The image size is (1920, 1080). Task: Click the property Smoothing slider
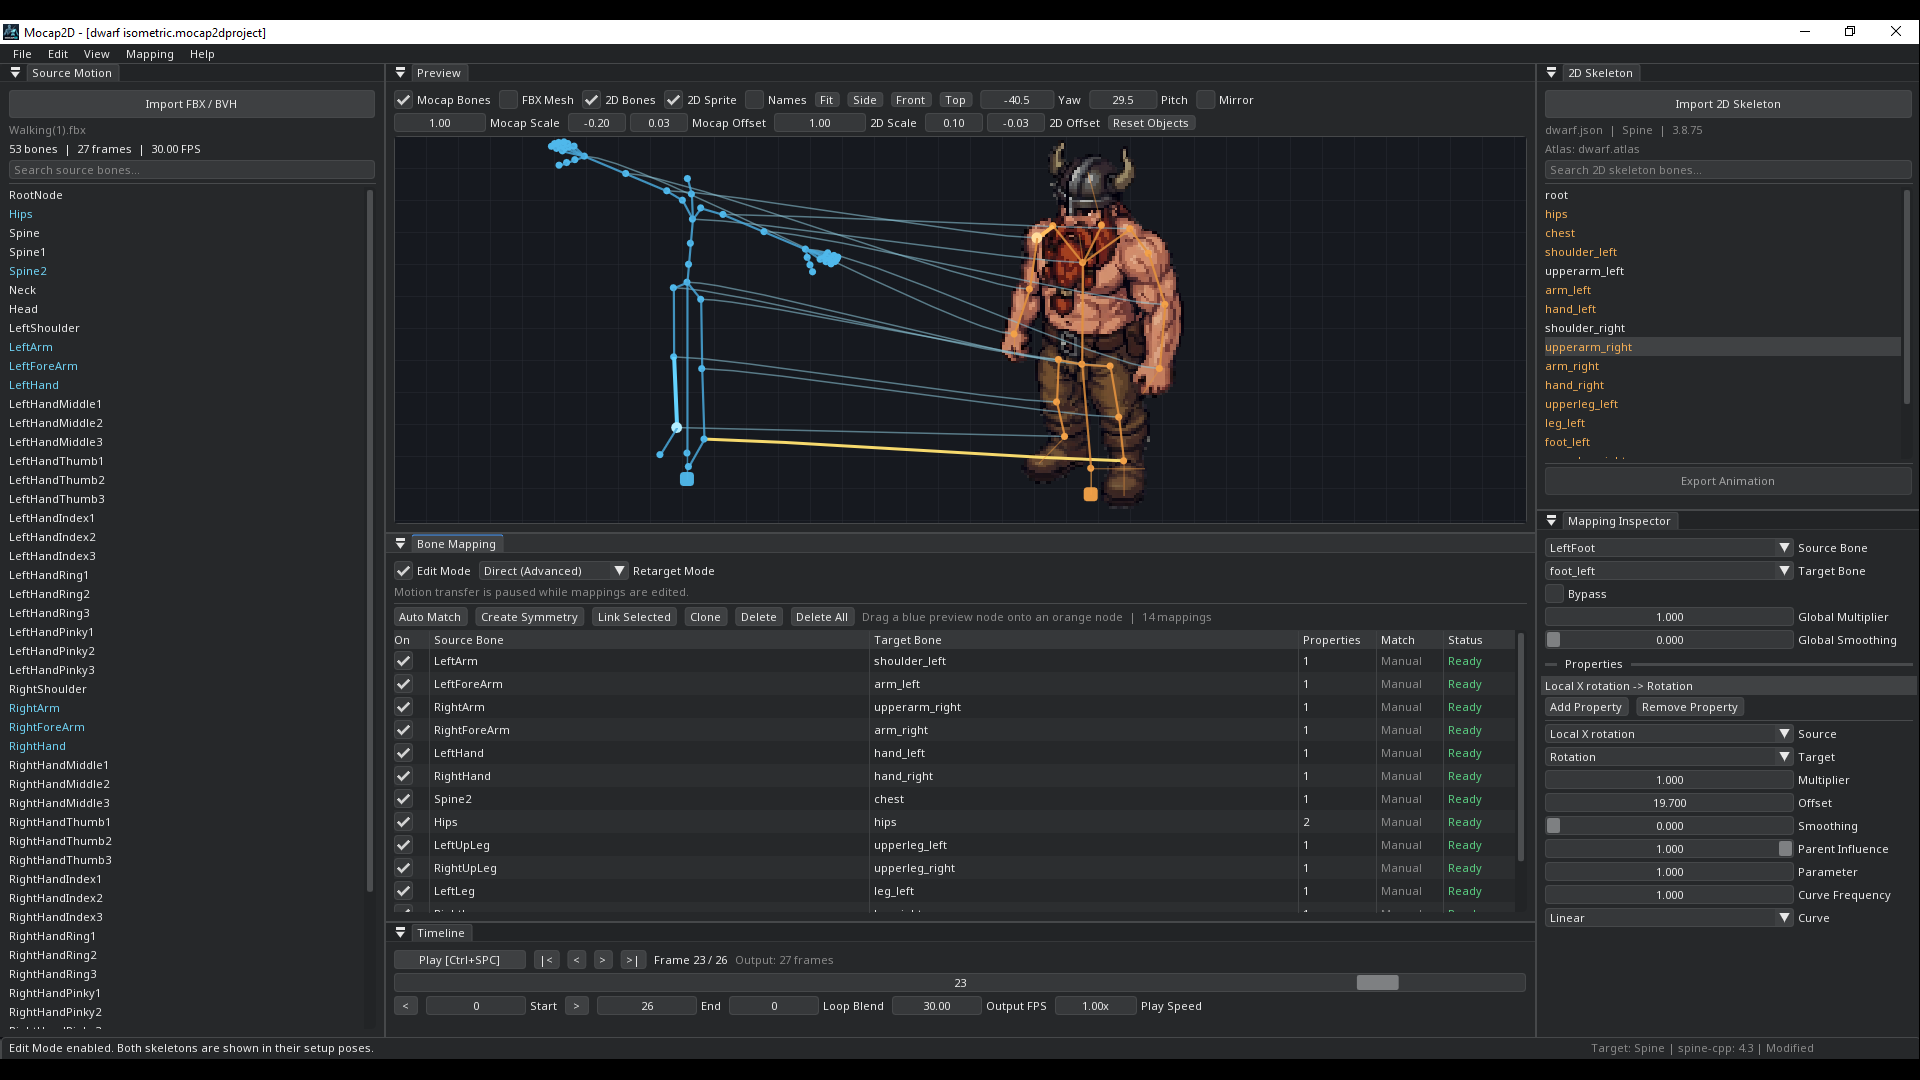click(1668, 826)
